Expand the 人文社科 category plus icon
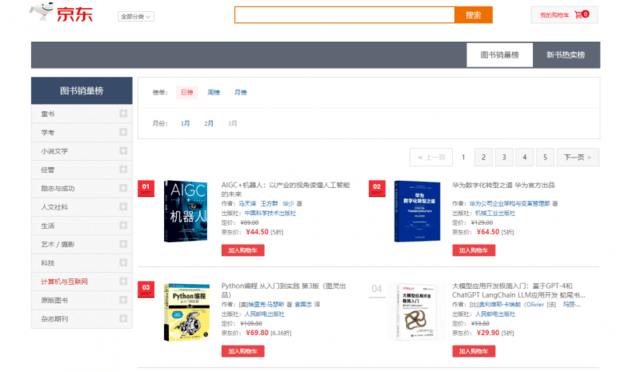This screenshot has width=640, height=372. coord(123,207)
